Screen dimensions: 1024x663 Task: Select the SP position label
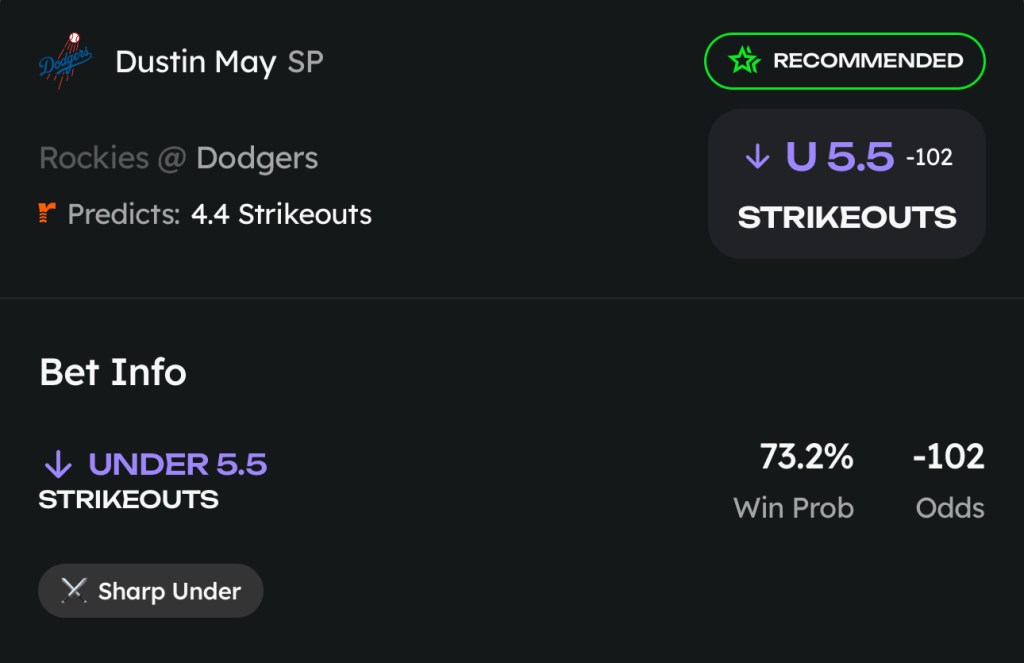(x=306, y=62)
